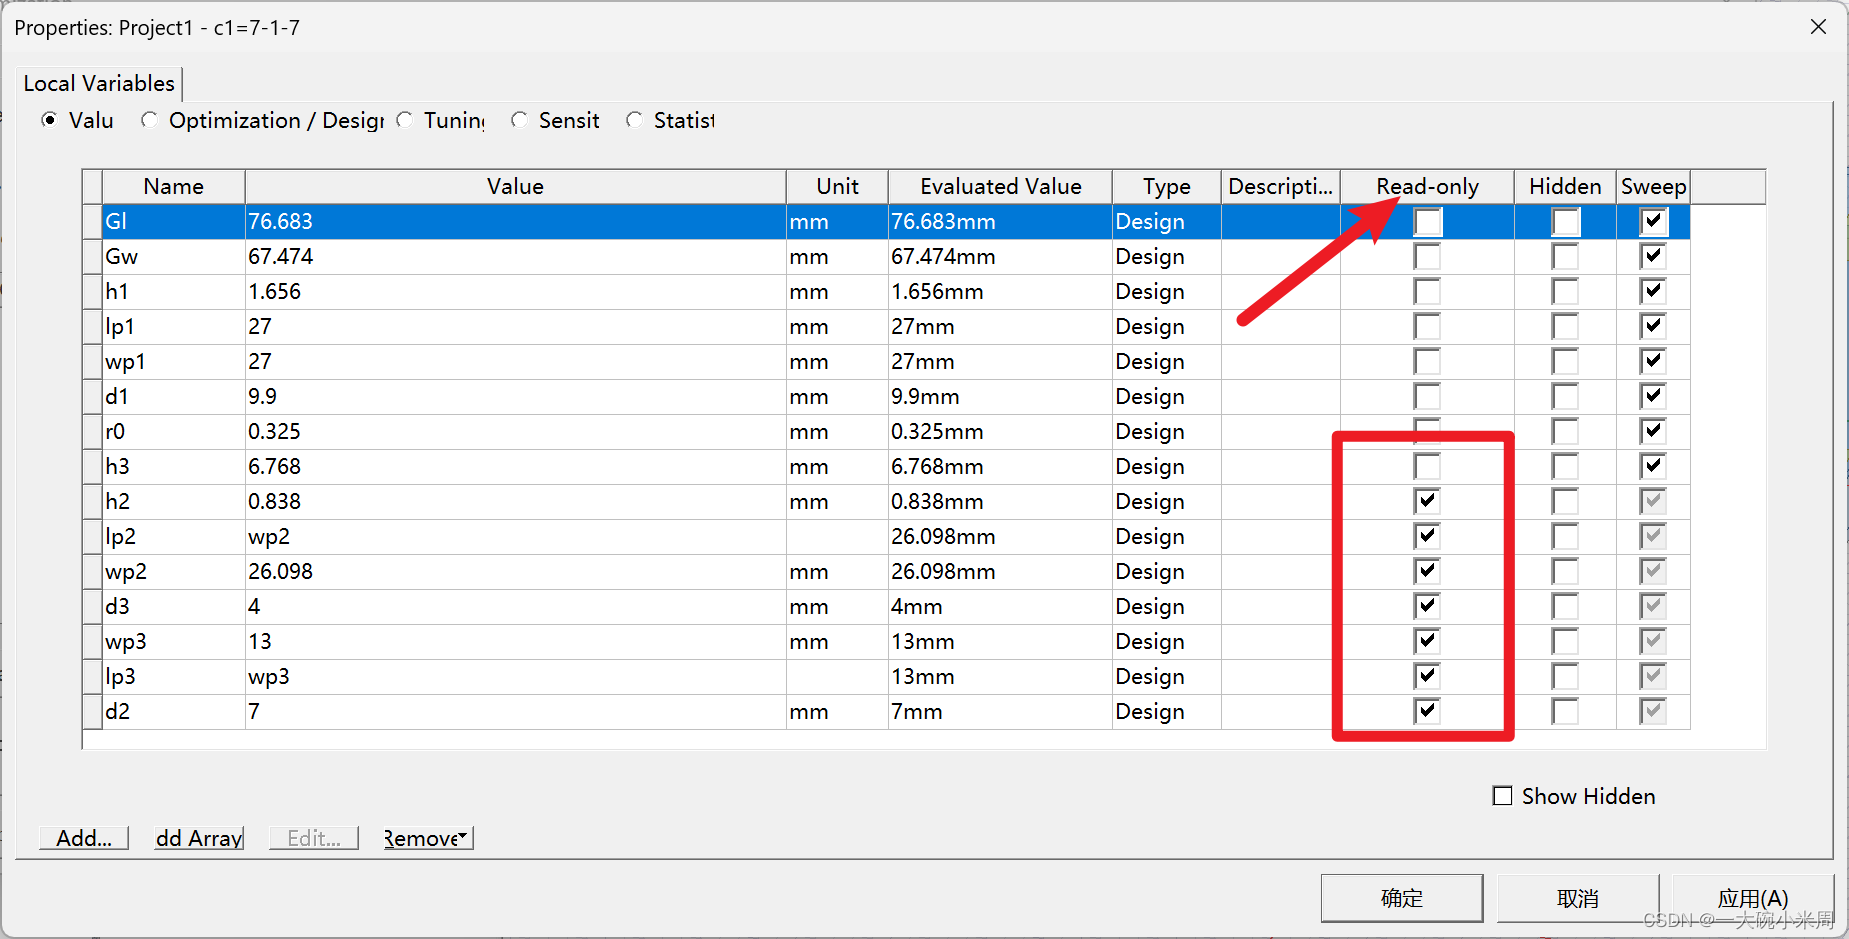Sort by the Name column header
The width and height of the screenshot is (1849, 939).
tap(173, 187)
